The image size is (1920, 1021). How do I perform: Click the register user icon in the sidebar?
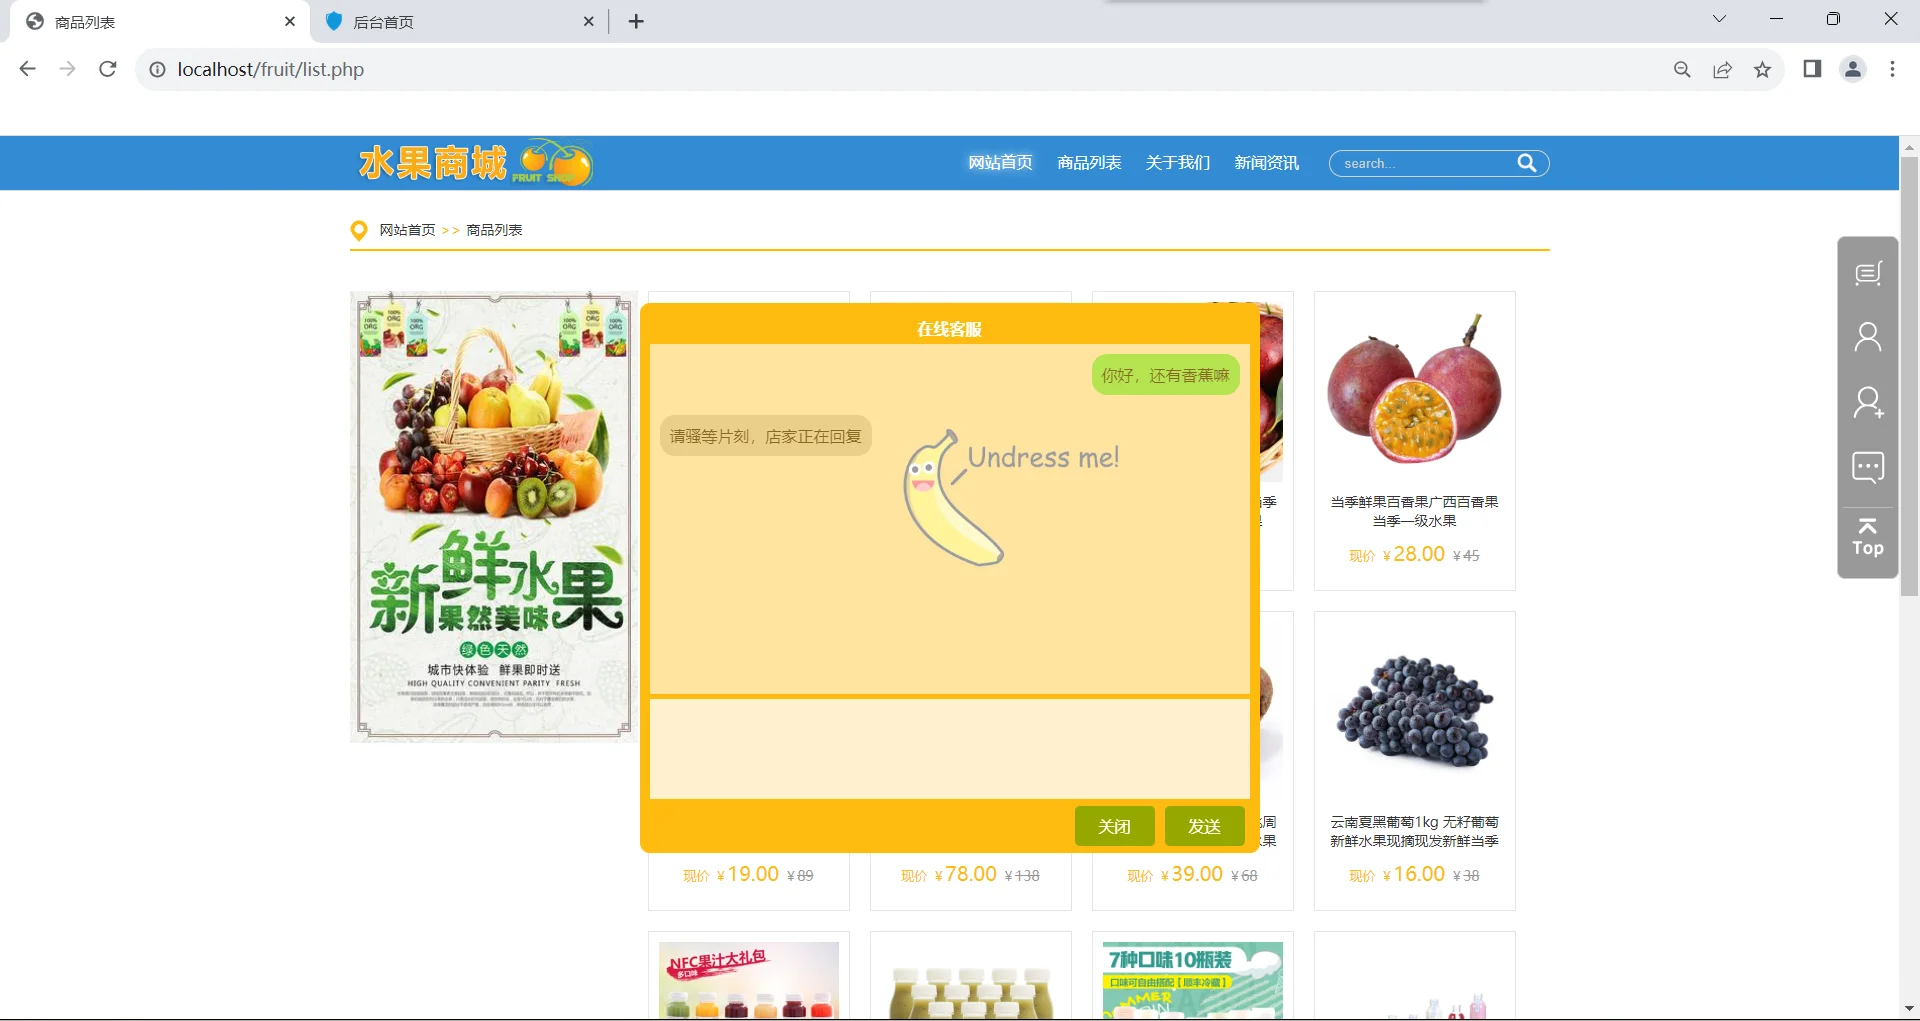(x=1868, y=402)
